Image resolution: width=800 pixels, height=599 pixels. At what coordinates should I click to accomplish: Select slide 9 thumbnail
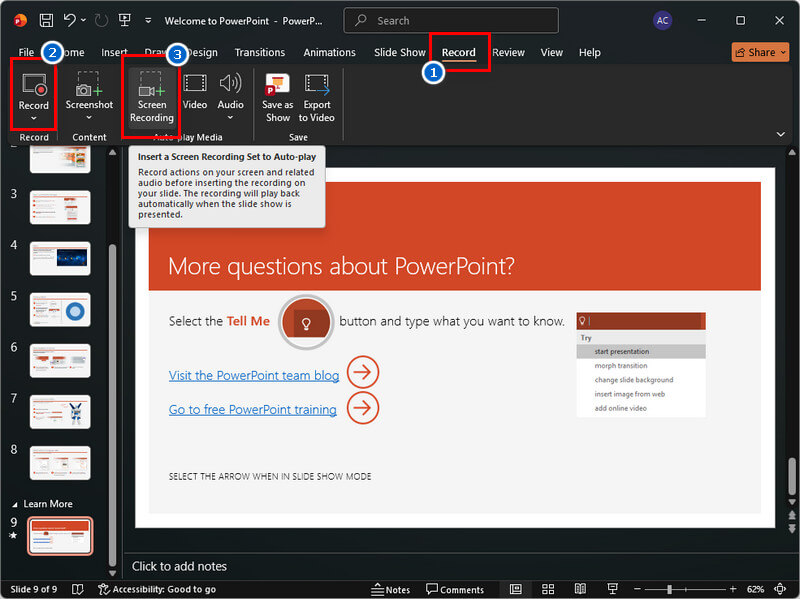(60, 536)
